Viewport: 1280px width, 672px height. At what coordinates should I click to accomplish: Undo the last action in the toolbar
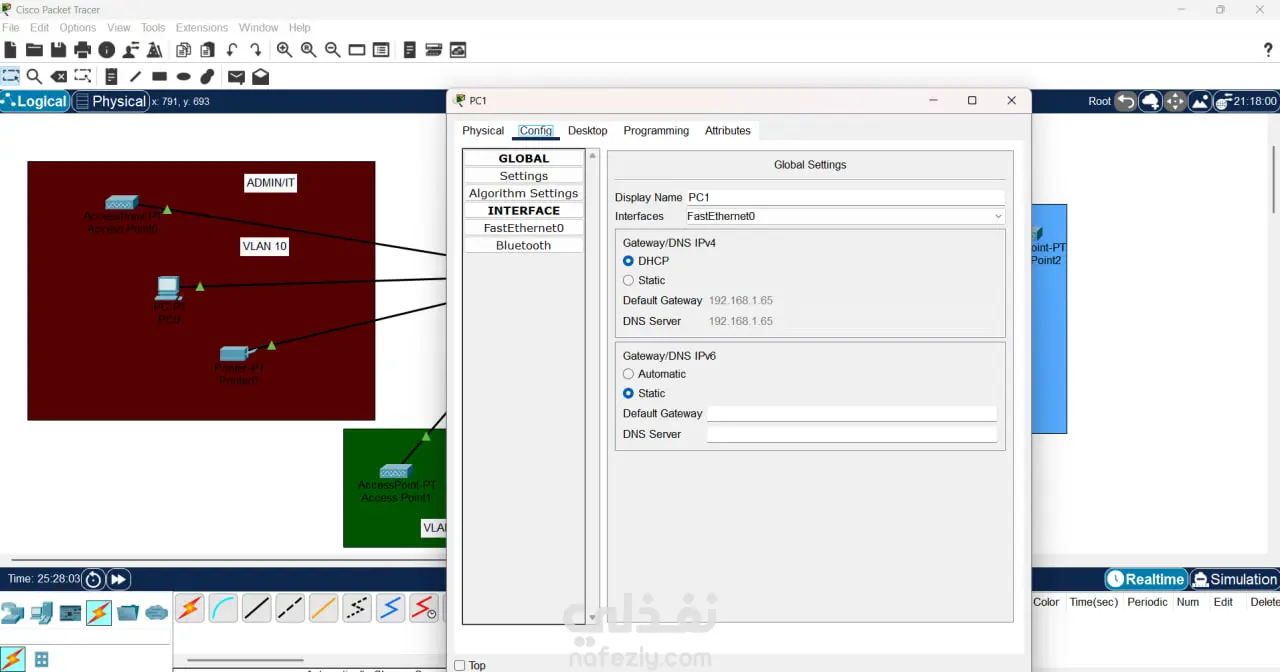(x=232, y=50)
